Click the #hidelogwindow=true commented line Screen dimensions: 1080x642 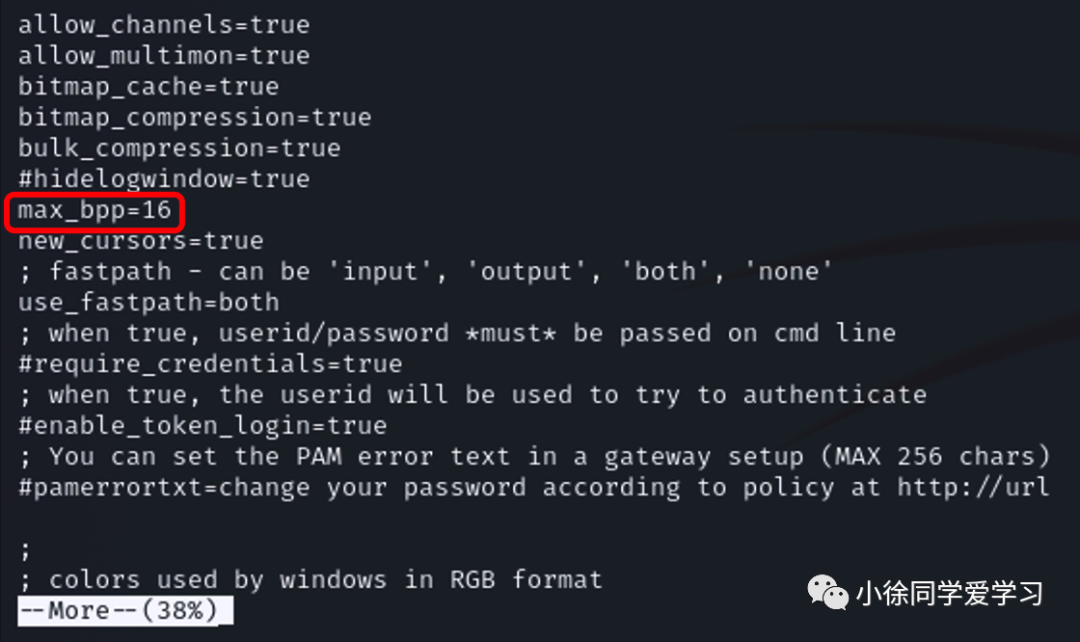coord(164,180)
